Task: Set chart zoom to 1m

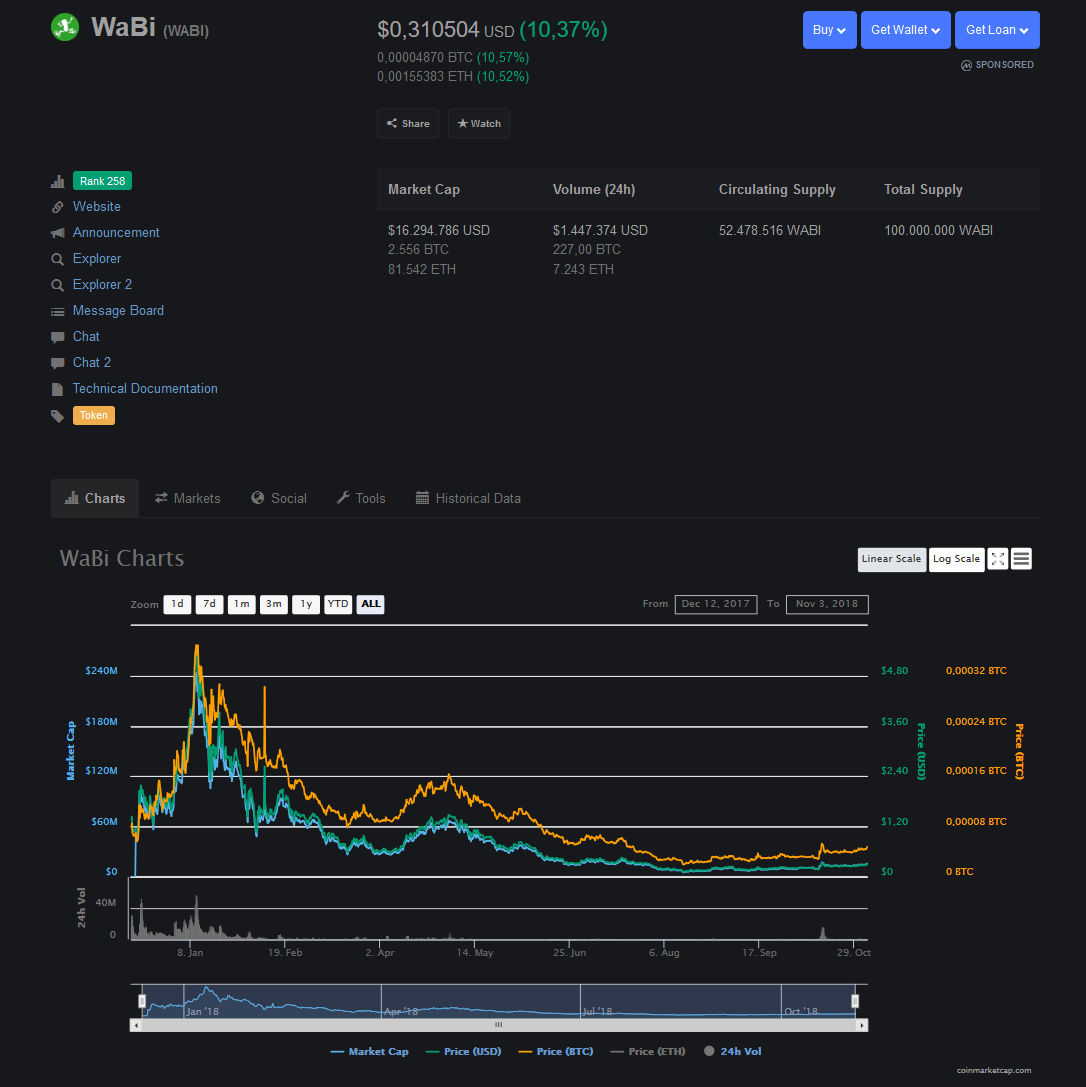Action: point(242,604)
